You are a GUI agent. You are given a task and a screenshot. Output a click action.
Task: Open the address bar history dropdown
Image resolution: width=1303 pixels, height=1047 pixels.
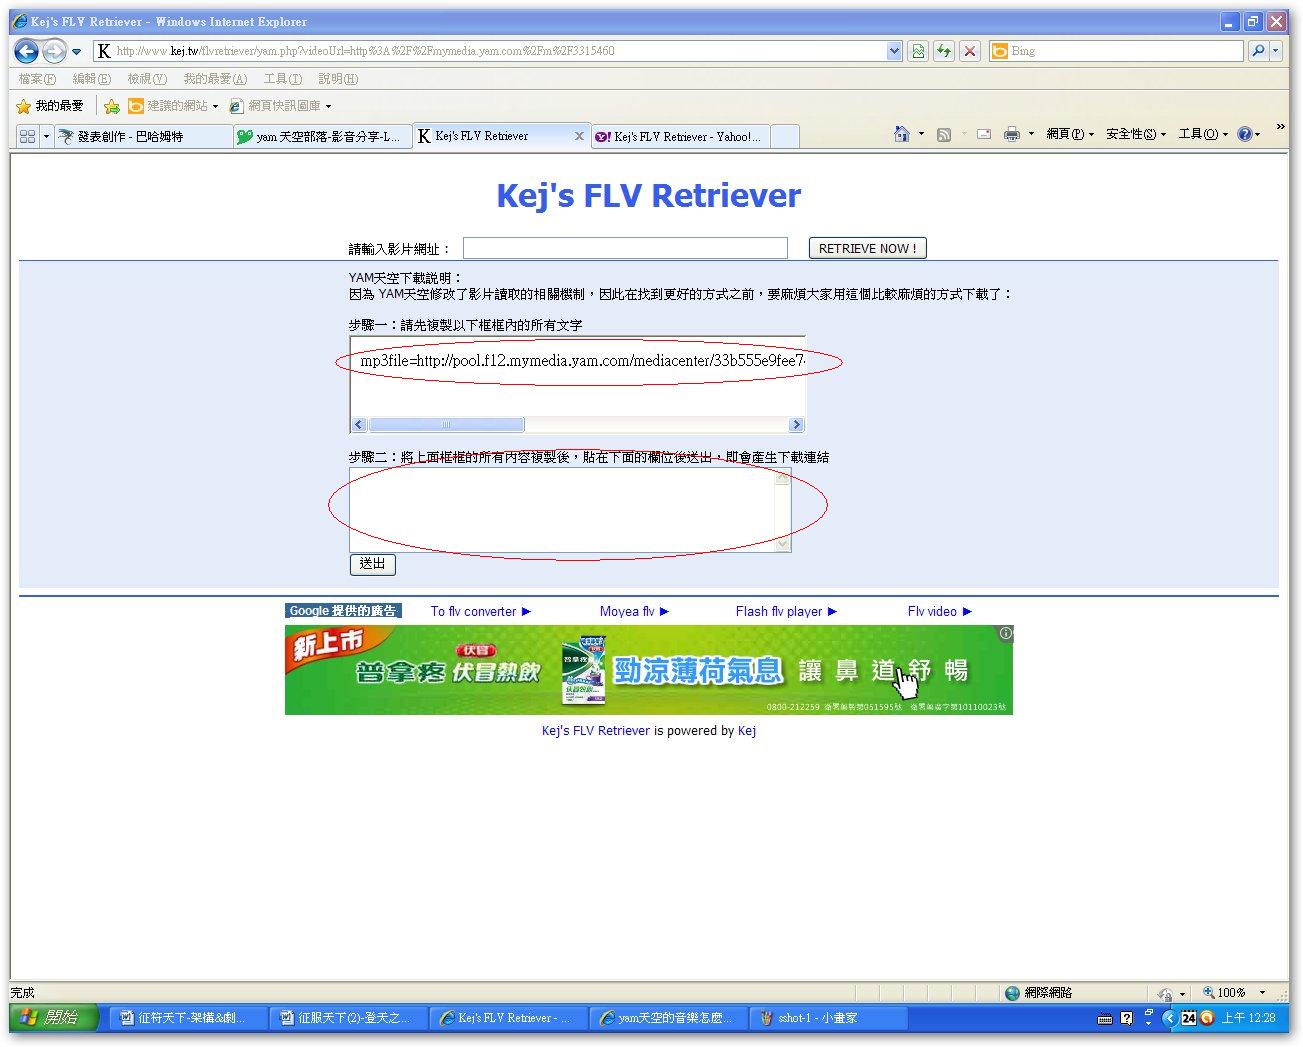(x=894, y=51)
